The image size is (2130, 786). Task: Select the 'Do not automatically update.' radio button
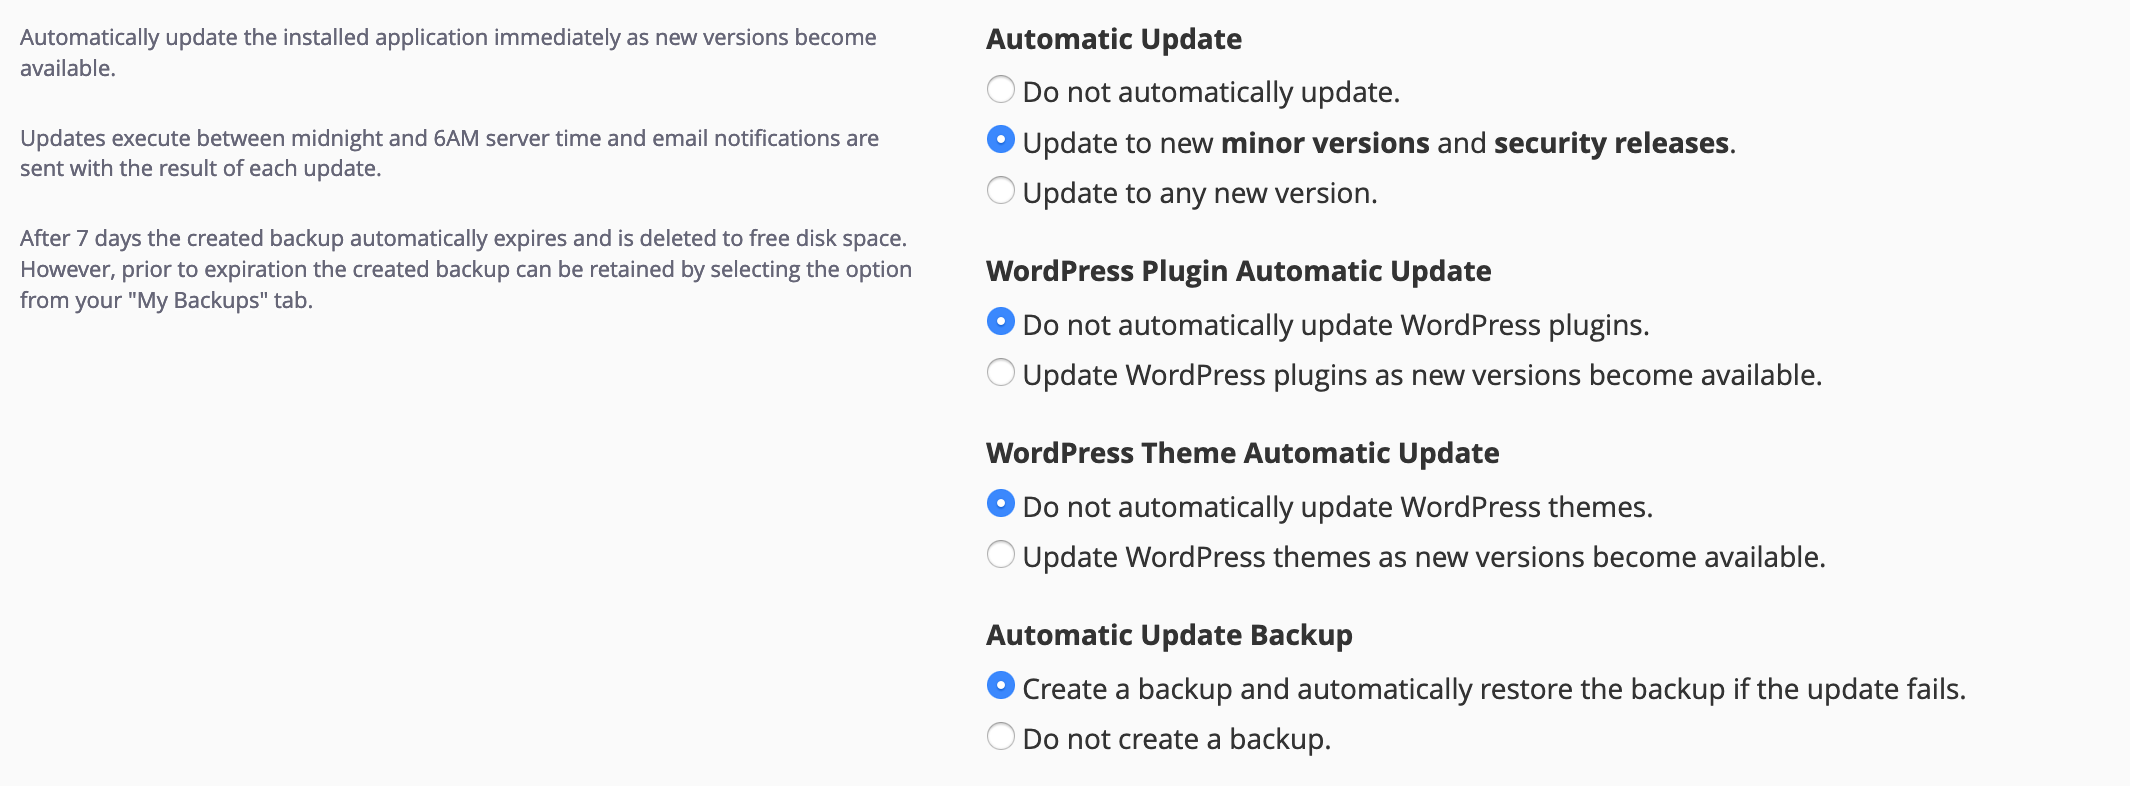[1000, 90]
